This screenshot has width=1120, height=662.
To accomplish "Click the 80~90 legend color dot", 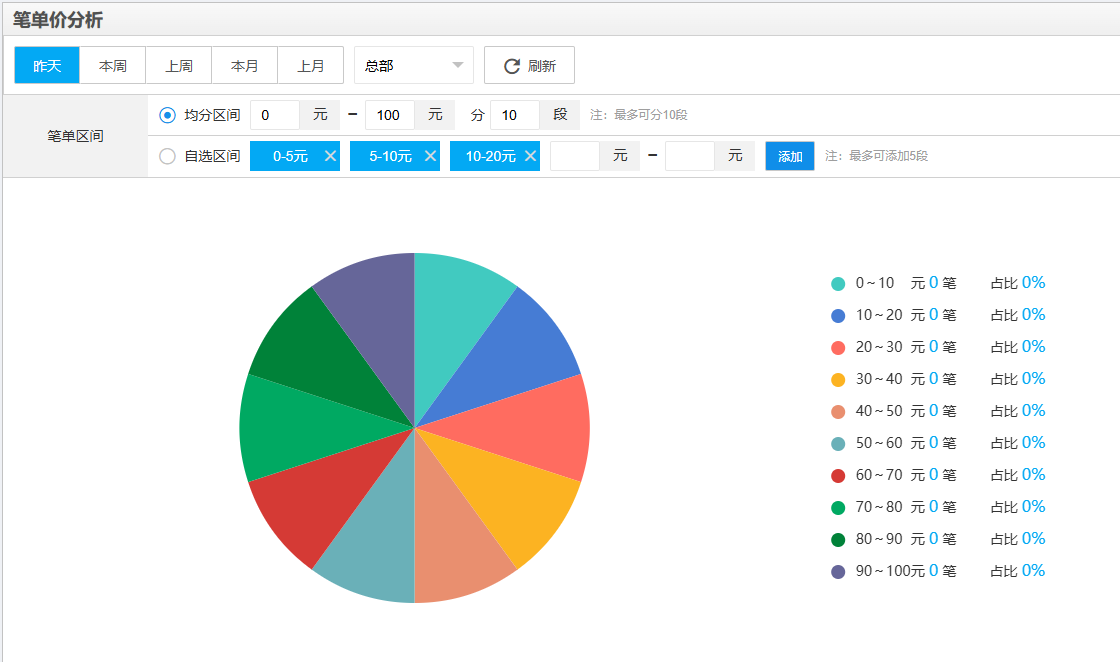I will coord(838,540).
